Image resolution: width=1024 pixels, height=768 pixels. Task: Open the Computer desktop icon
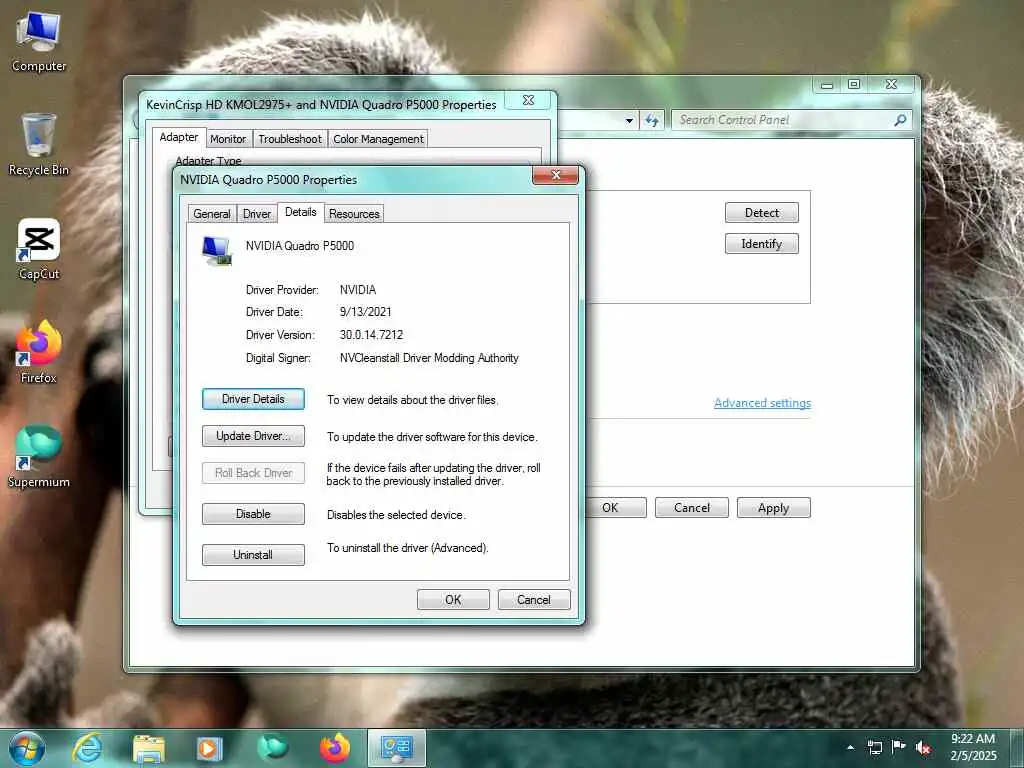[x=39, y=40]
